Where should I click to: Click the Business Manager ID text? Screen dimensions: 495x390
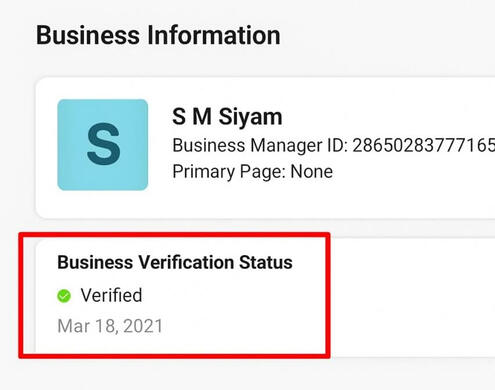pos(333,145)
